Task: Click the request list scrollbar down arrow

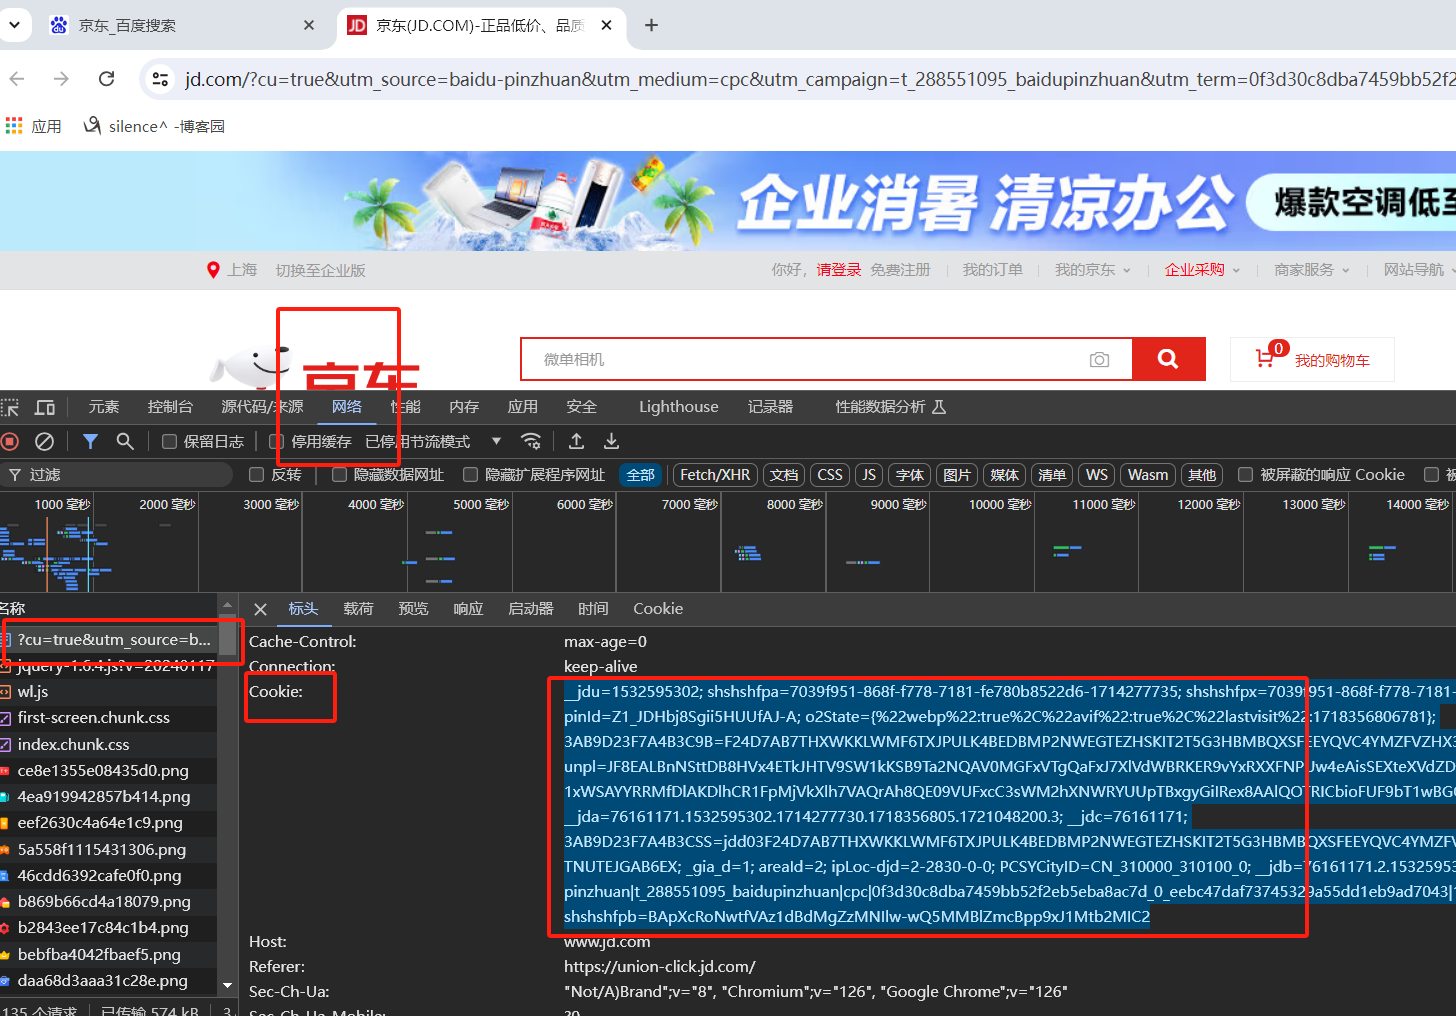Action: coord(227,985)
